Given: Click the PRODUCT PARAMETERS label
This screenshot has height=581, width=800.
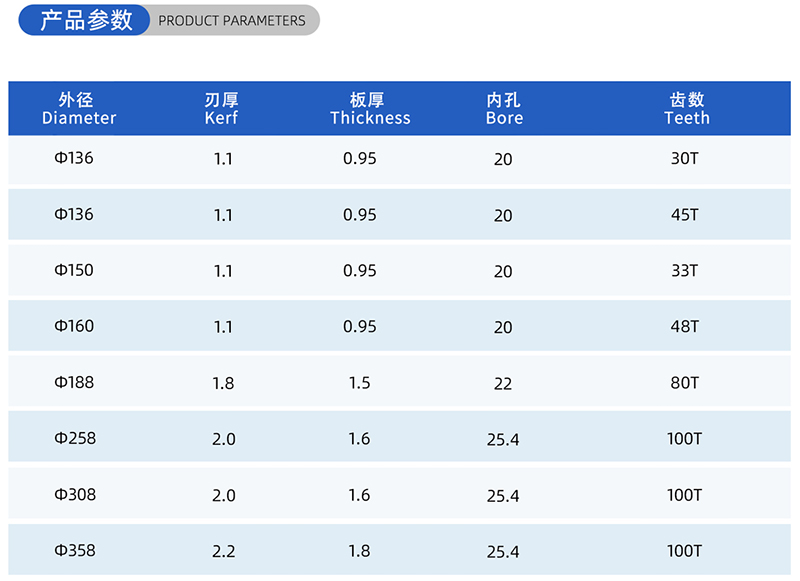Looking at the screenshot, I should coord(232,21).
